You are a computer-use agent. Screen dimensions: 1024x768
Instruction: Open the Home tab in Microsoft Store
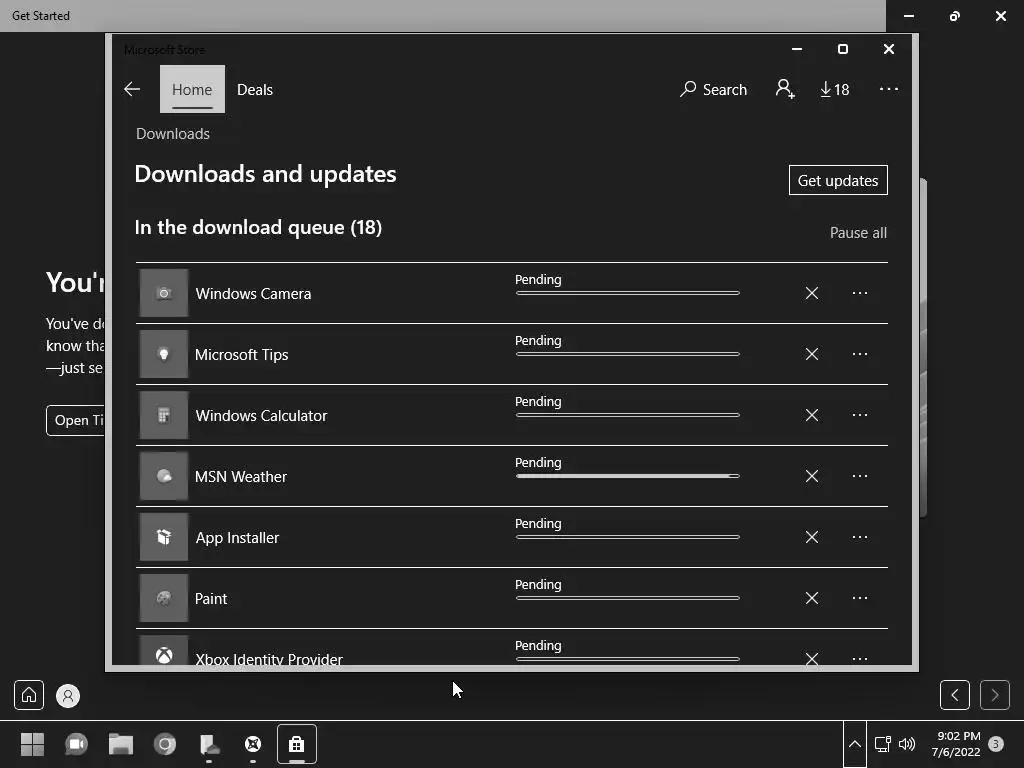(x=192, y=89)
